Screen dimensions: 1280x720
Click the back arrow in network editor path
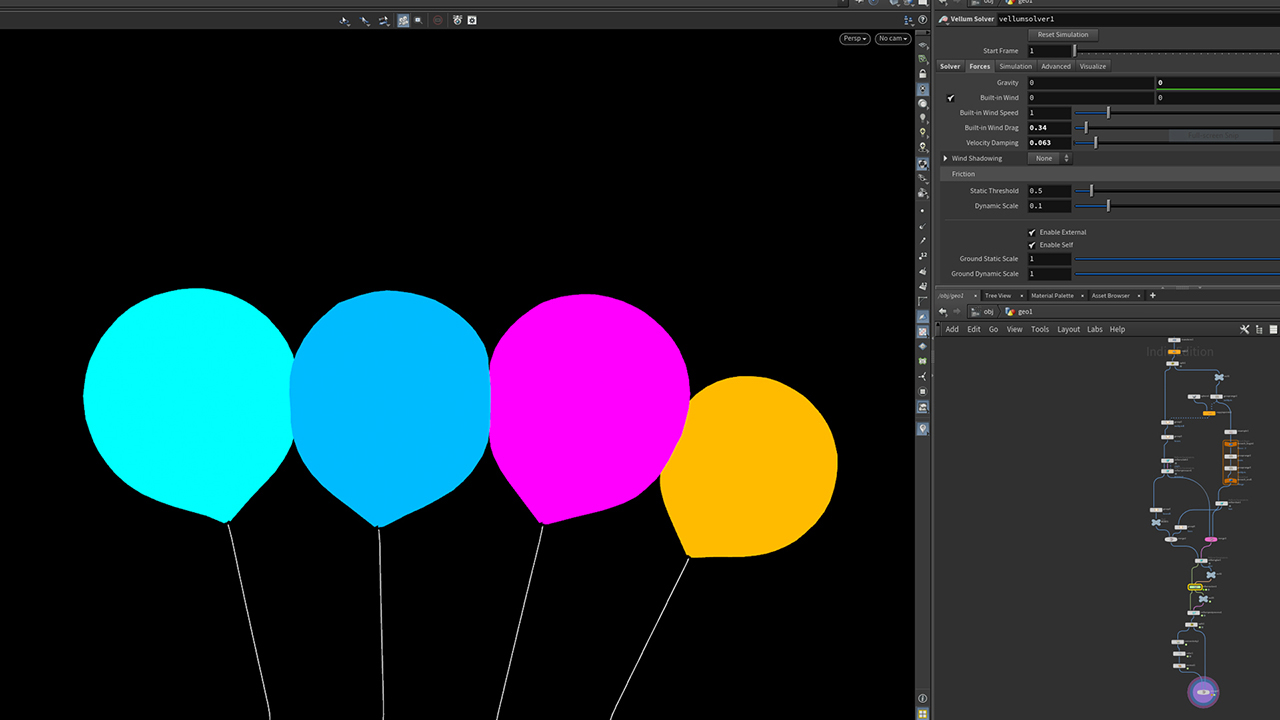(x=943, y=311)
